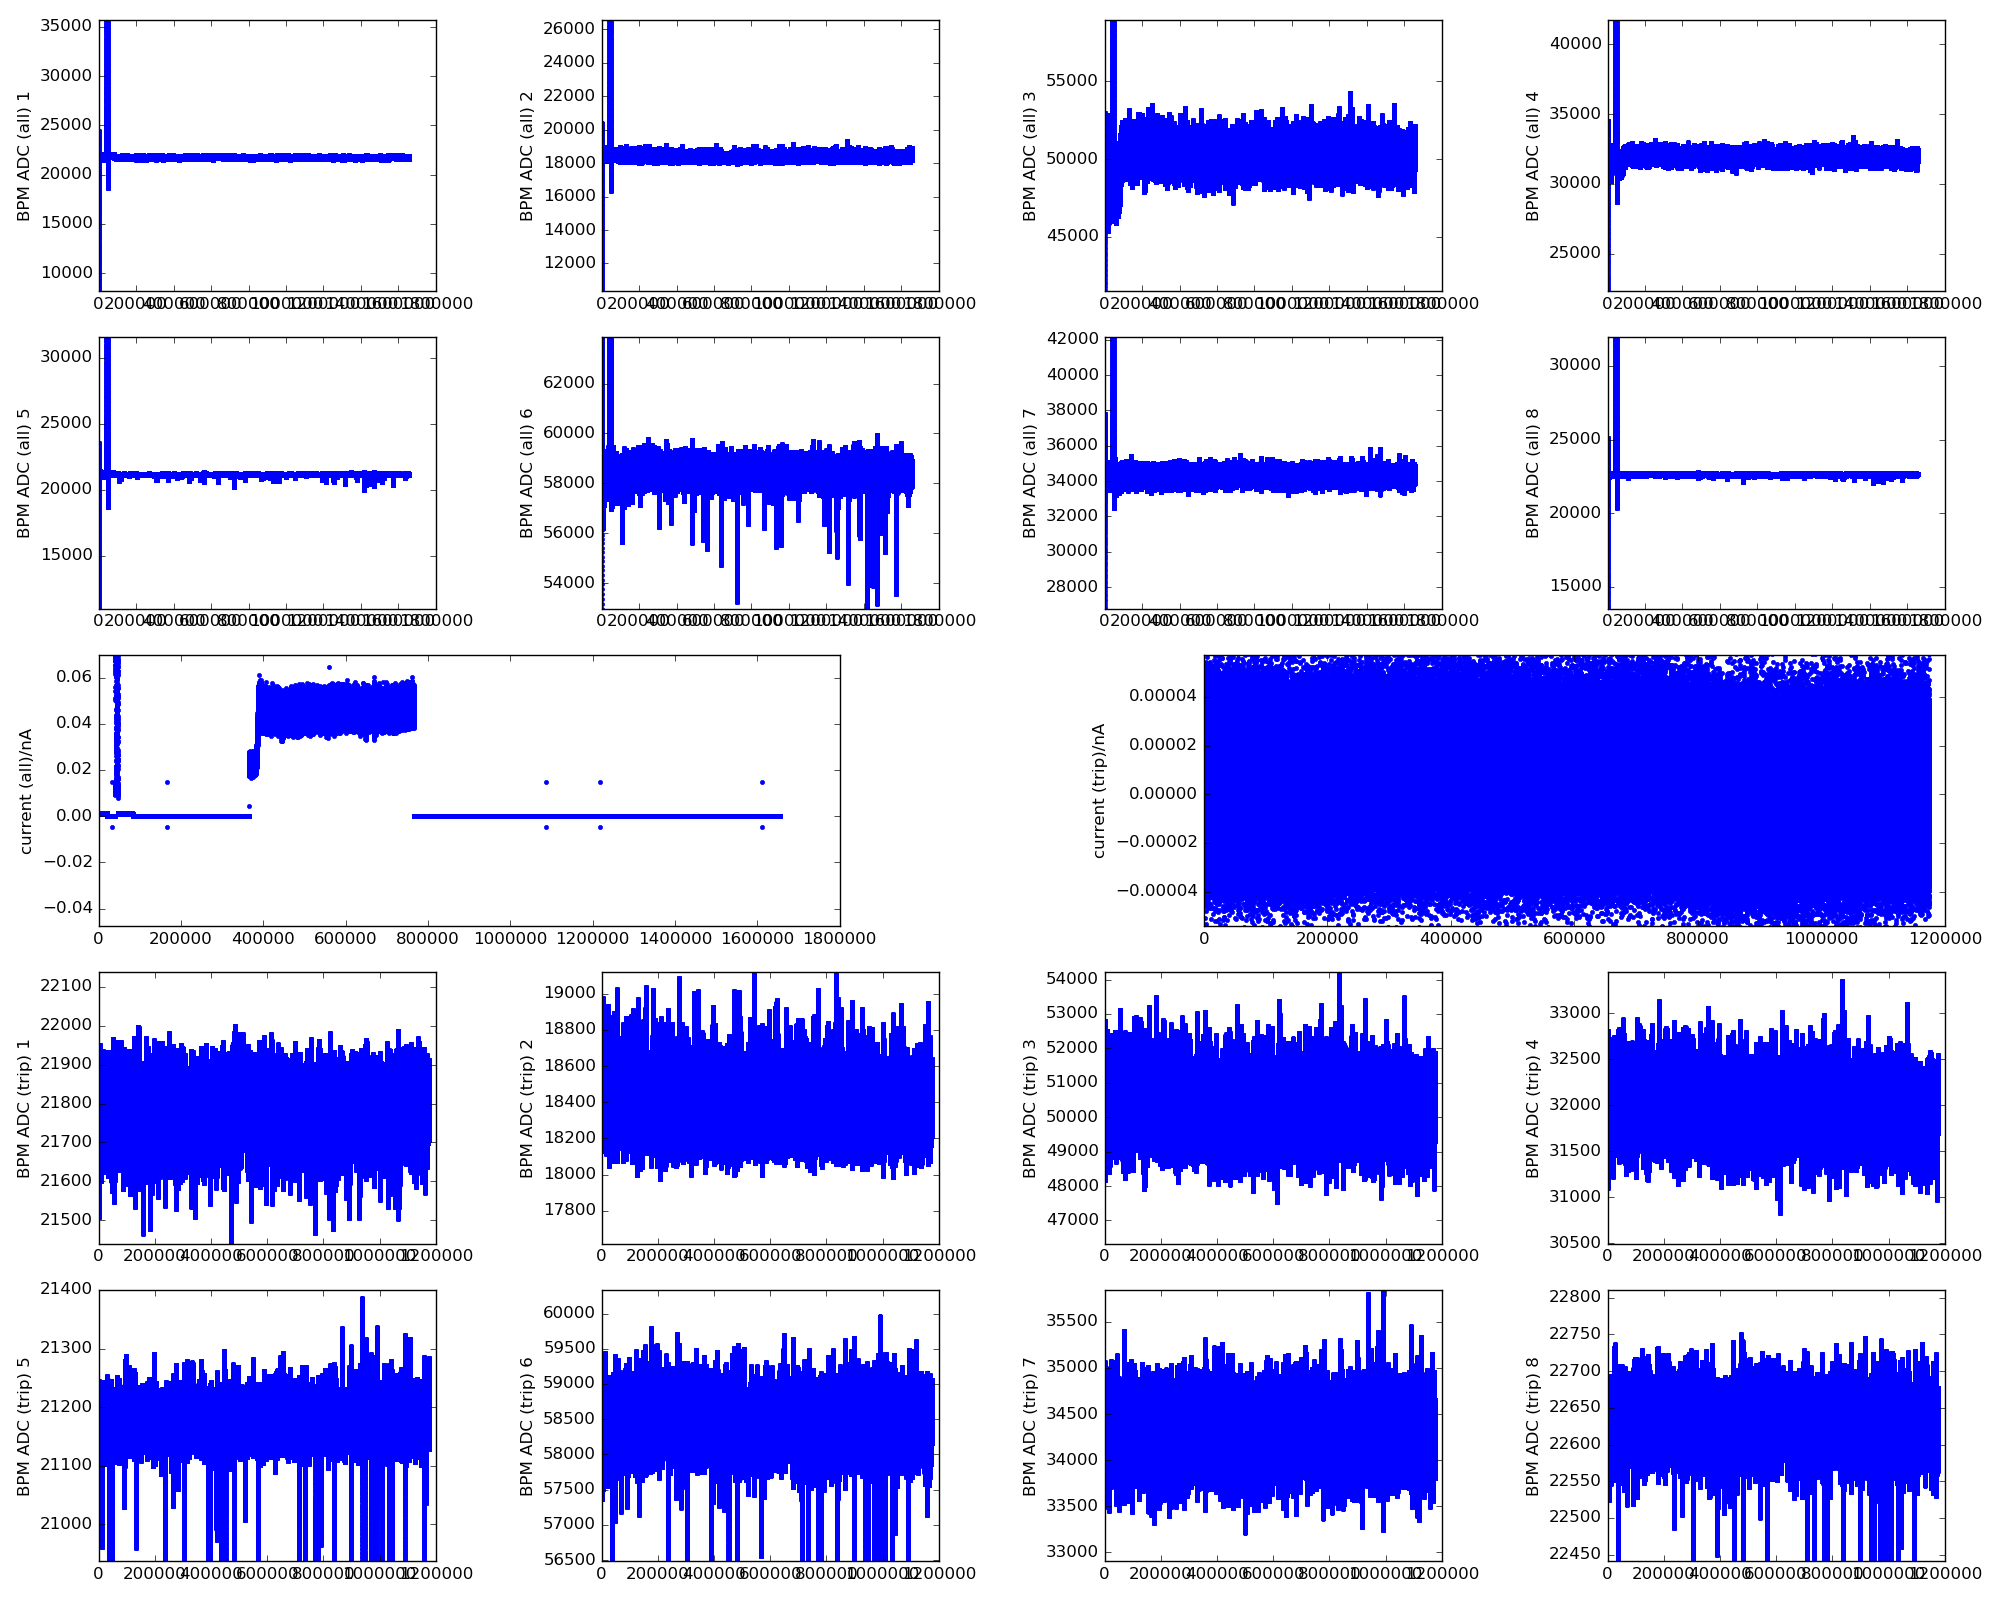The width and height of the screenshot is (2000, 1600).
Task: Select the "current (trip)/nA" y-axis label
Action: (x=1099, y=791)
